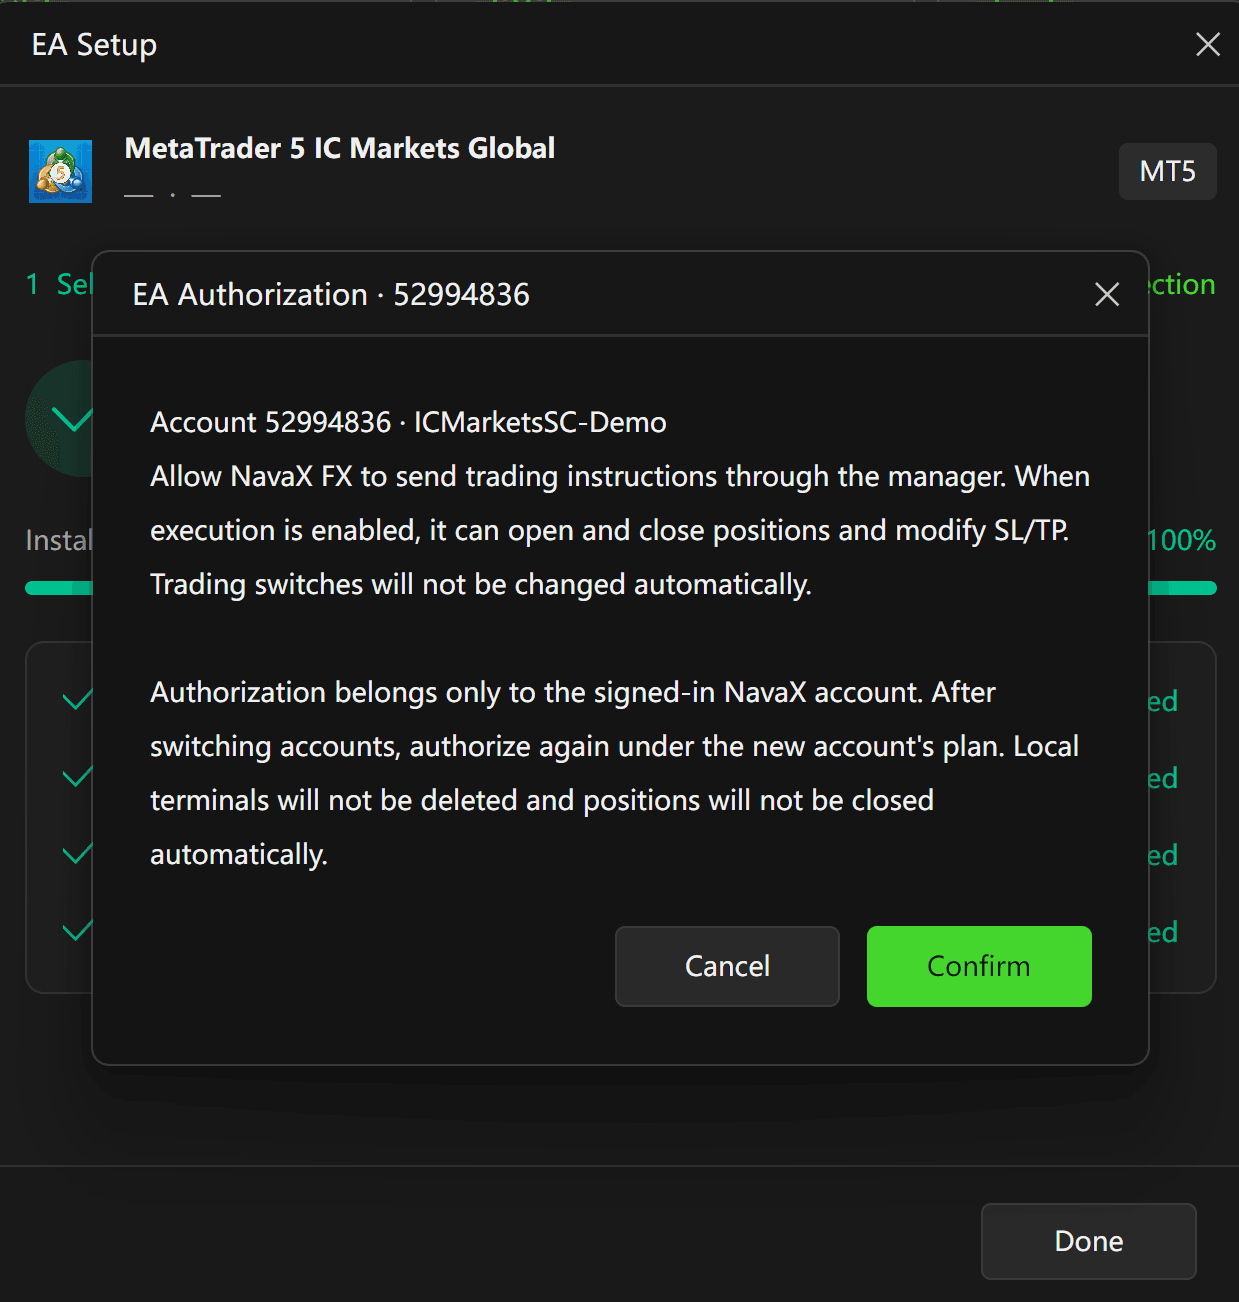Click the EA Authorization · 52994836 heading

(331, 295)
